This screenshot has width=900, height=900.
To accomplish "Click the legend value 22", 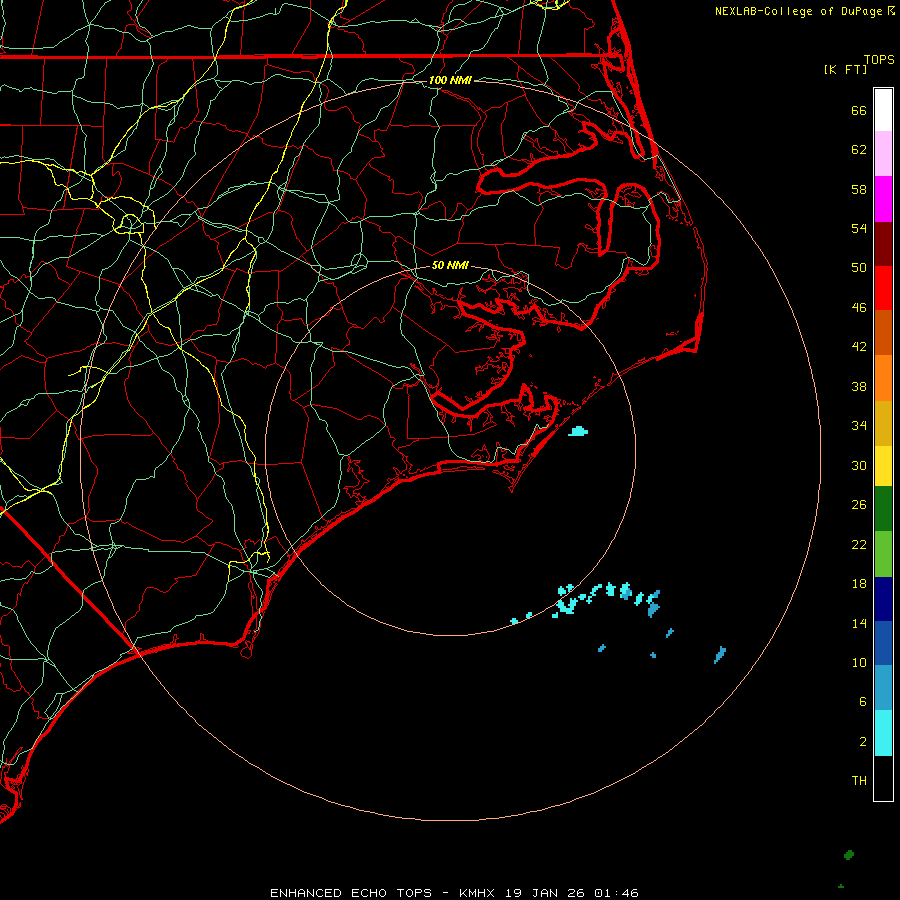I will [x=859, y=544].
